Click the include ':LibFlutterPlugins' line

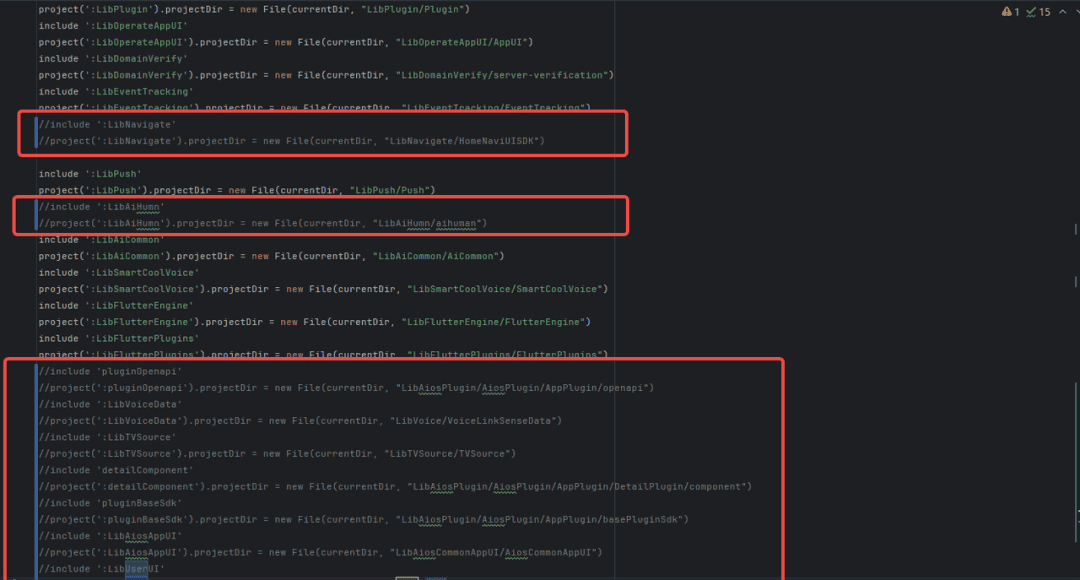pos(119,339)
